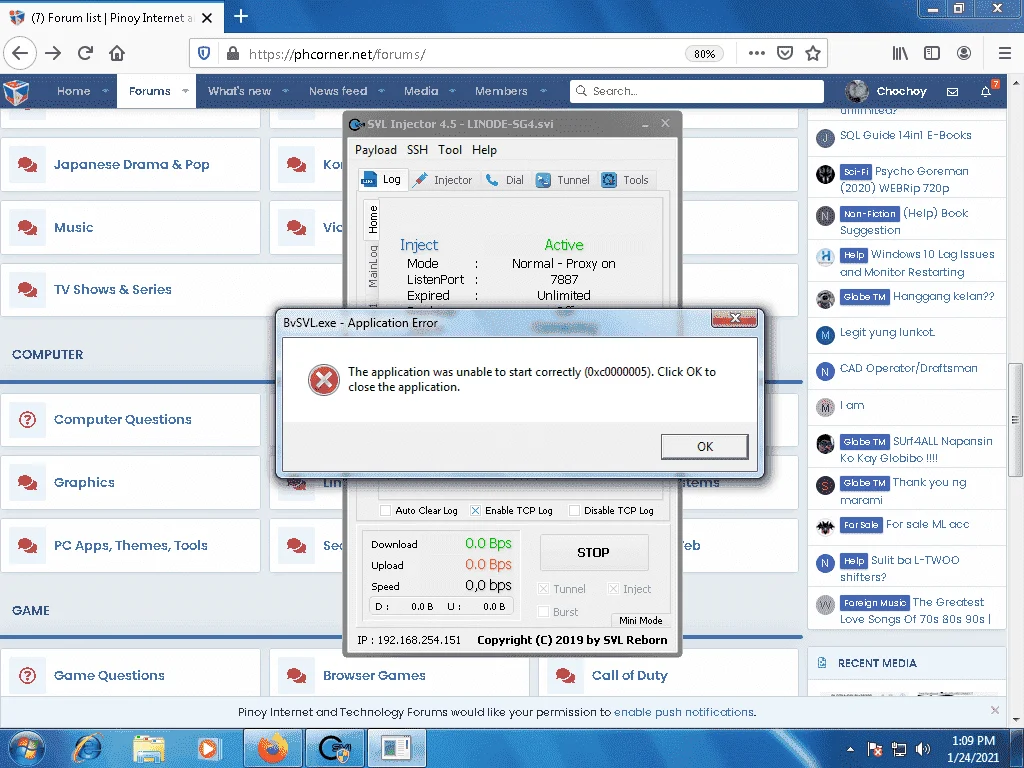Switch to the Tools tab
Viewport: 1024px width, 768px height.
click(x=626, y=180)
